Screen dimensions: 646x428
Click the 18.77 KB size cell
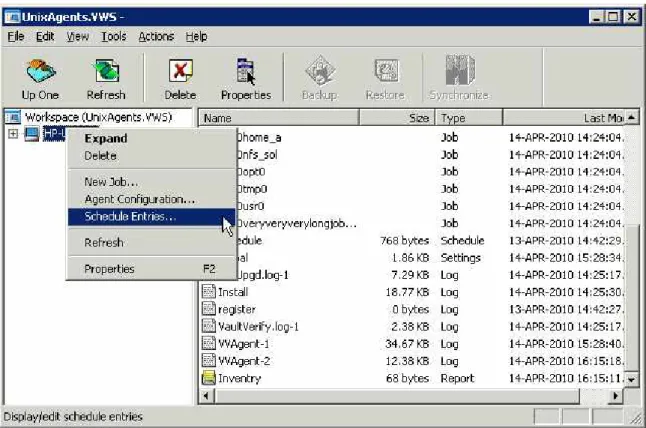tap(407, 292)
